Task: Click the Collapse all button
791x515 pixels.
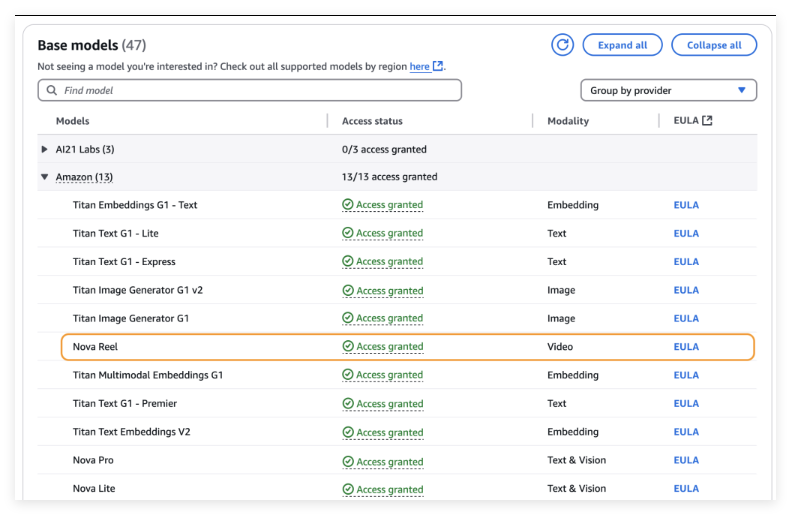Action: click(714, 45)
